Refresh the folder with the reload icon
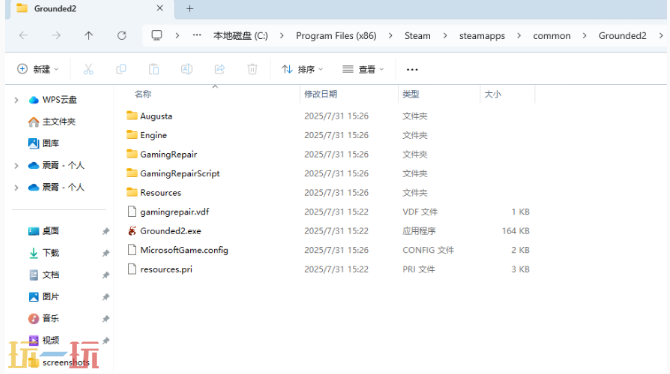The image size is (670, 374). pyautogui.click(x=122, y=35)
